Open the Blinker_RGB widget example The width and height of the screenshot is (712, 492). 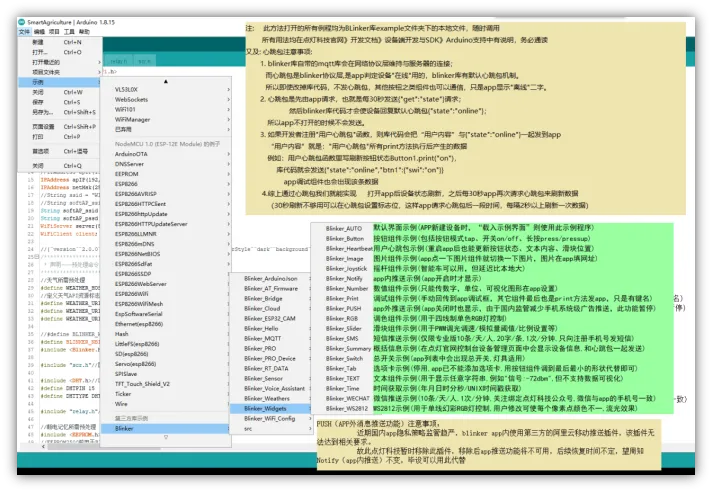click(341, 318)
